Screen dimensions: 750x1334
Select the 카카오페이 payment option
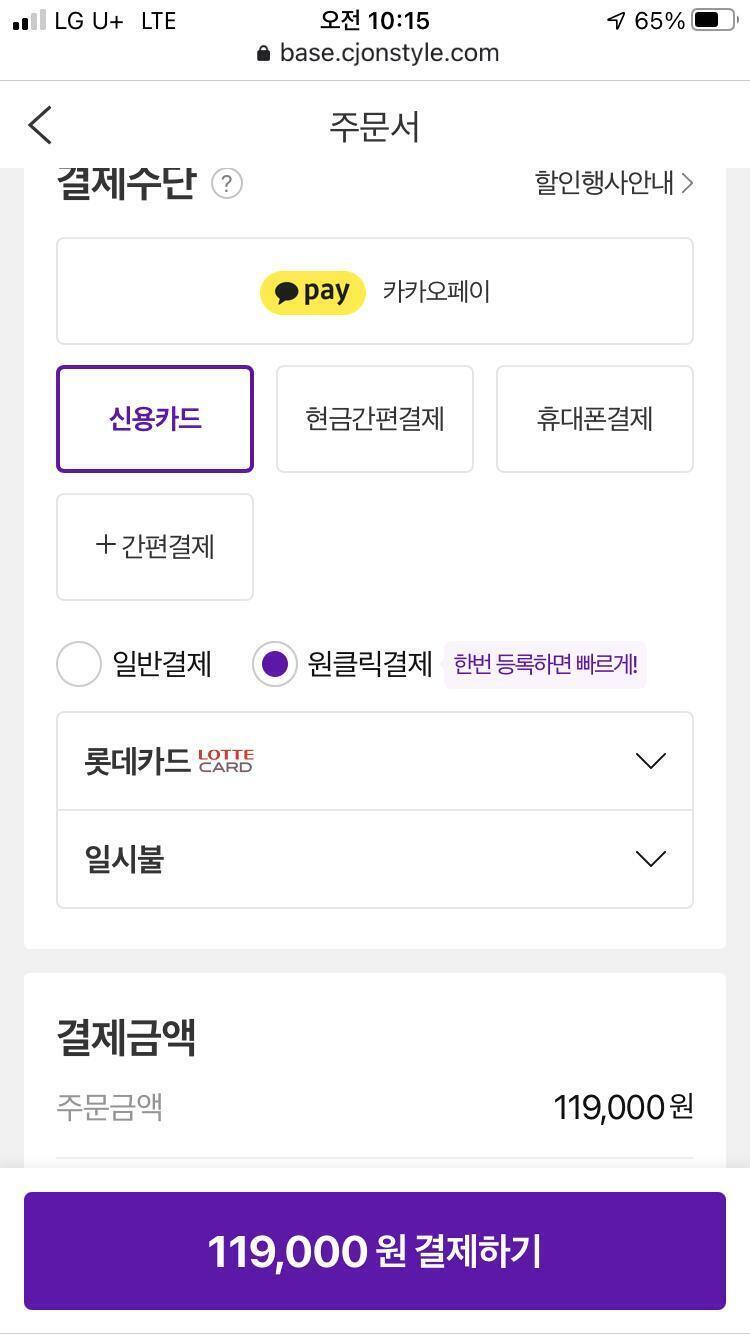coord(436,292)
